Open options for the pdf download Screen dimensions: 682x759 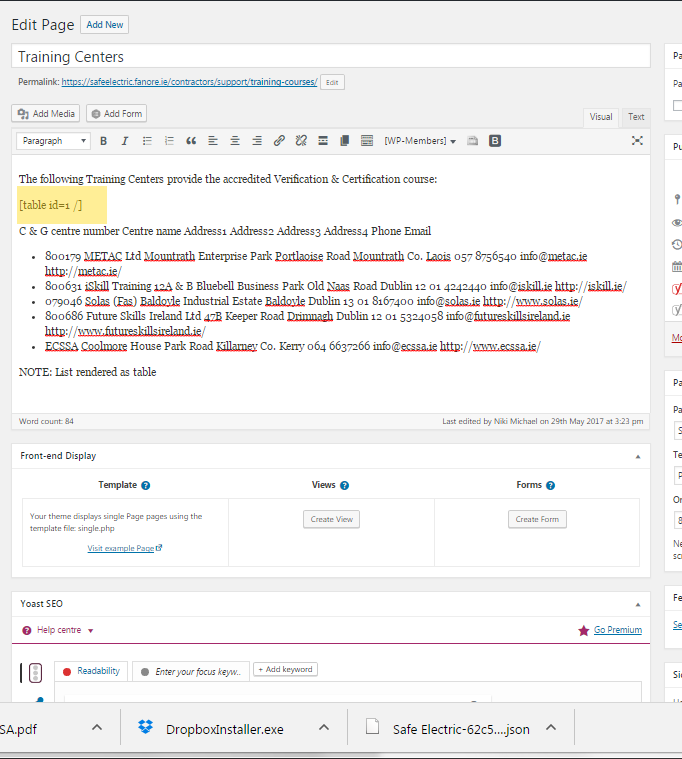click(97, 728)
